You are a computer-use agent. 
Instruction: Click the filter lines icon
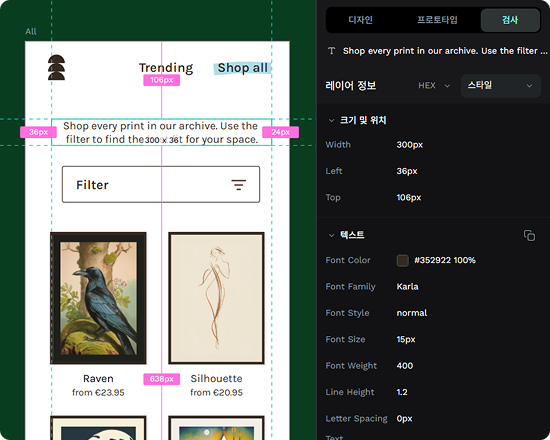(239, 185)
